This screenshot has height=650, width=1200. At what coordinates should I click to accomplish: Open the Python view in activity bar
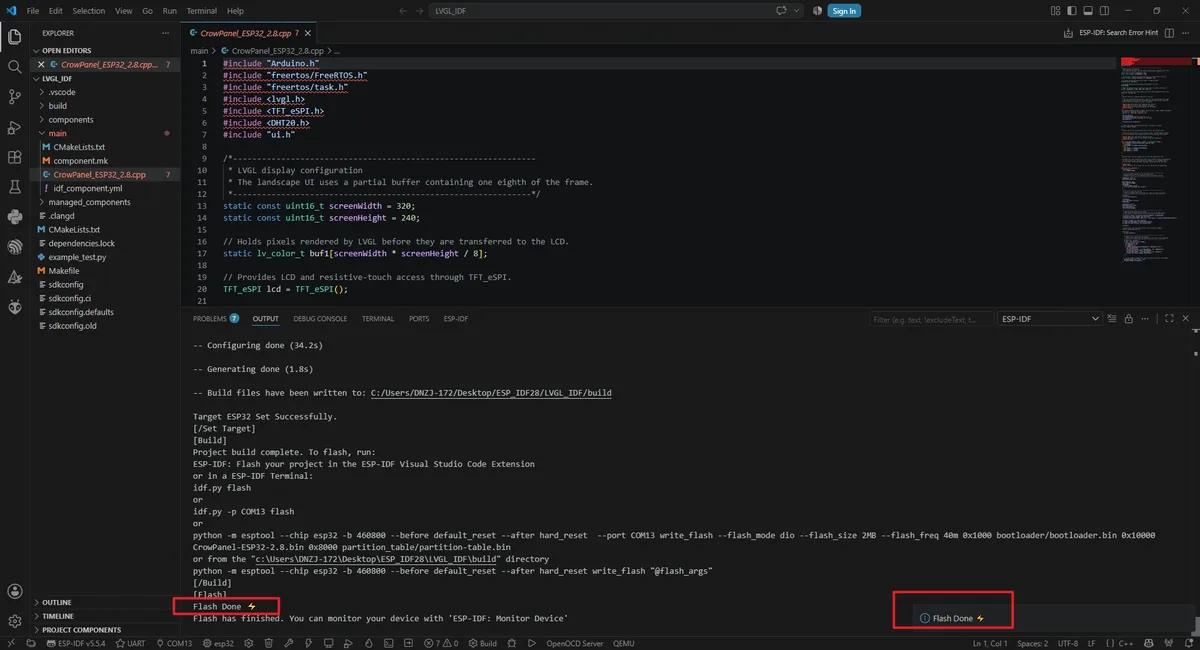(x=14, y=216)
